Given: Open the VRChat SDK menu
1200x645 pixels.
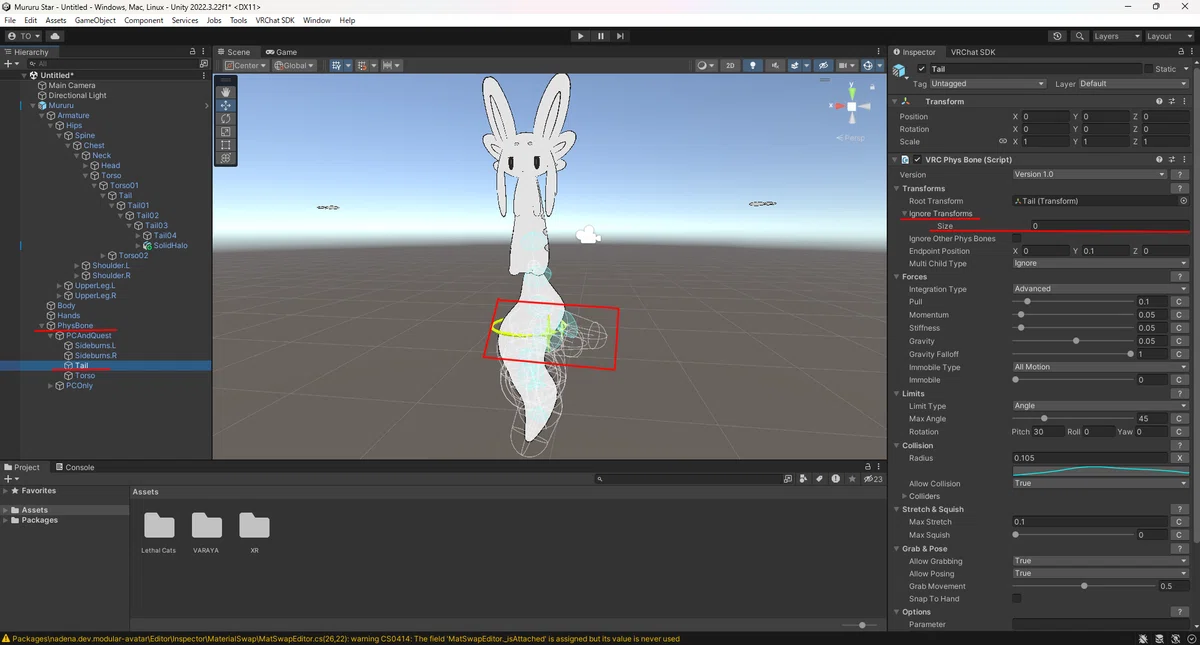Looking at the screenshot, I should [274, 20].
